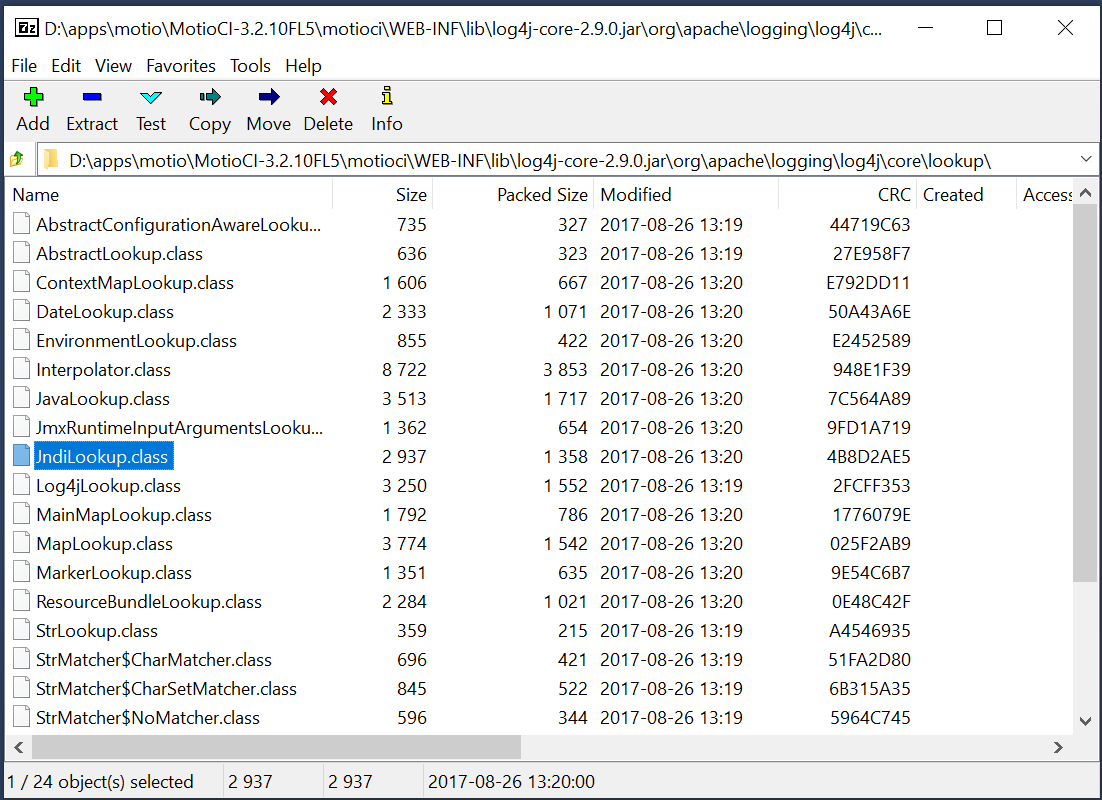Click file icon of MarkerLookup.class
This screenshot has height=800, width=1102.
coord(22,572)
